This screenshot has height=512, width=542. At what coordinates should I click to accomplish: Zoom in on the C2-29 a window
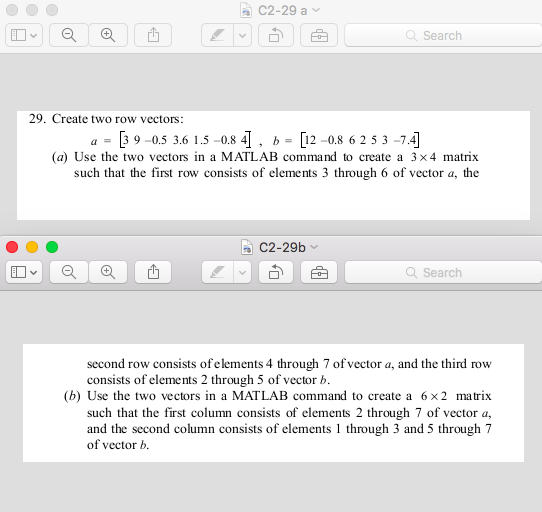coord(108,35)
